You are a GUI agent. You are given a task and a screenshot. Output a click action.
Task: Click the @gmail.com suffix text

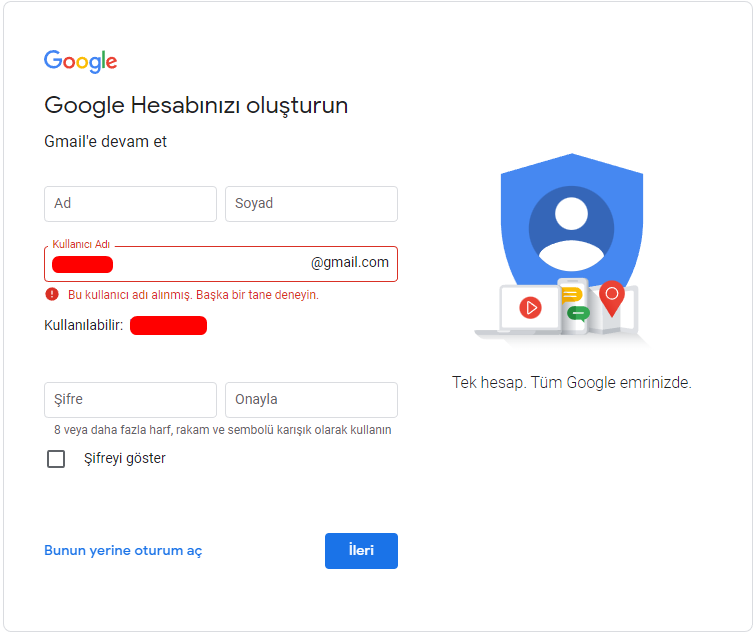tap(350, 262)
